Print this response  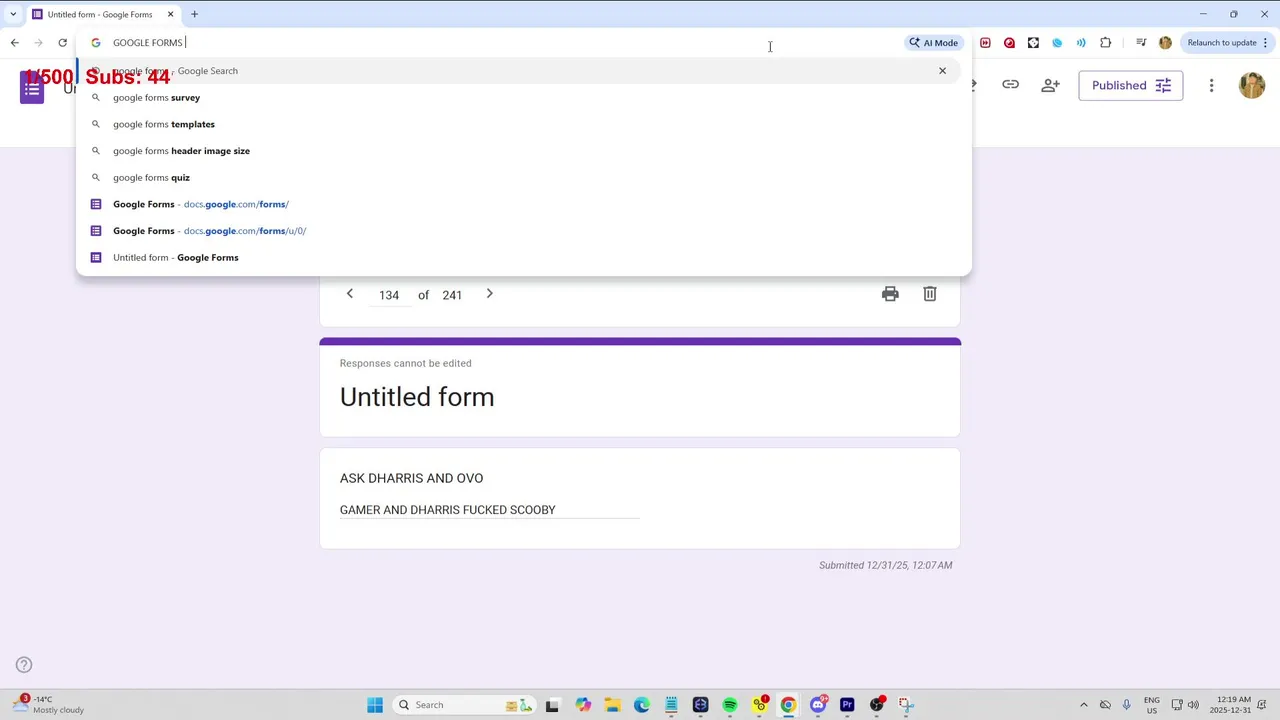(x=890, y=294)
